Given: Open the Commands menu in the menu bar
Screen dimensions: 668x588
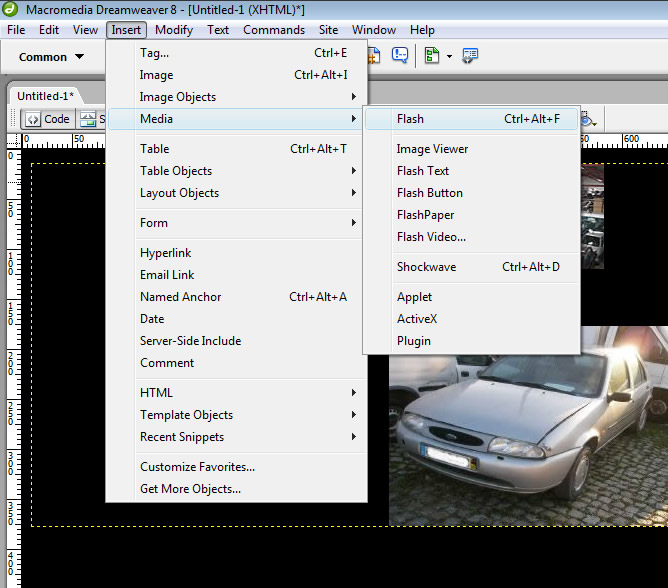Looking at the screenshot, I should (x=274, y=30).
